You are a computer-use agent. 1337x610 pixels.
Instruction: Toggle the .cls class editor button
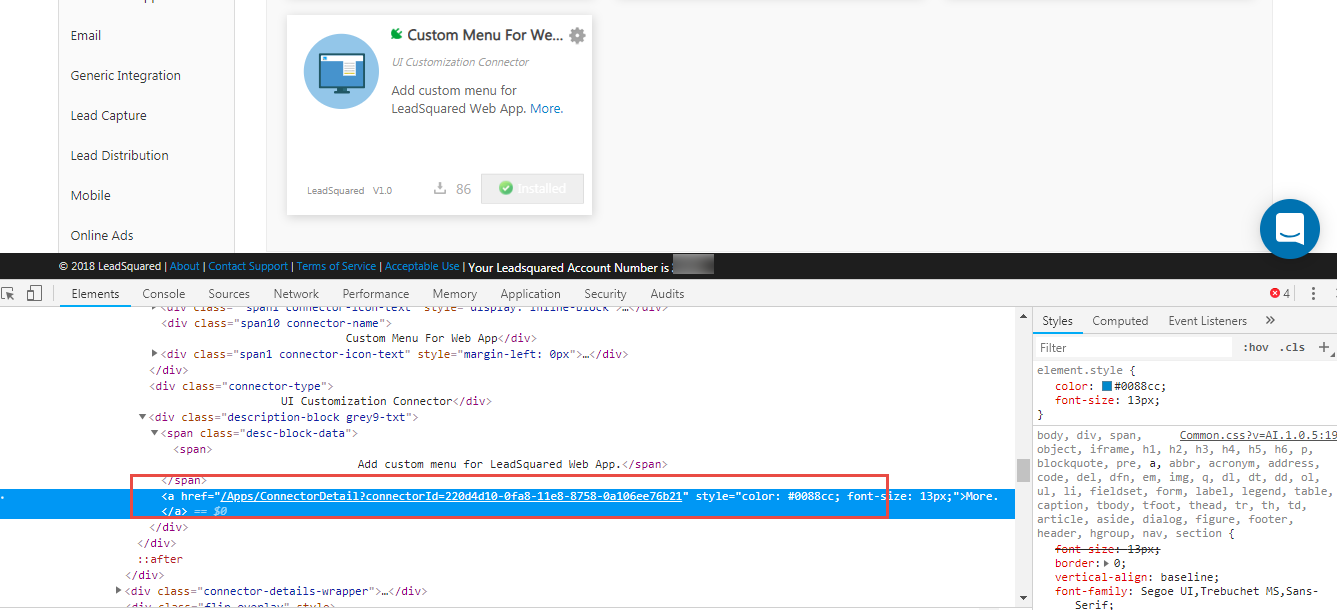(x=1294, y=348)
